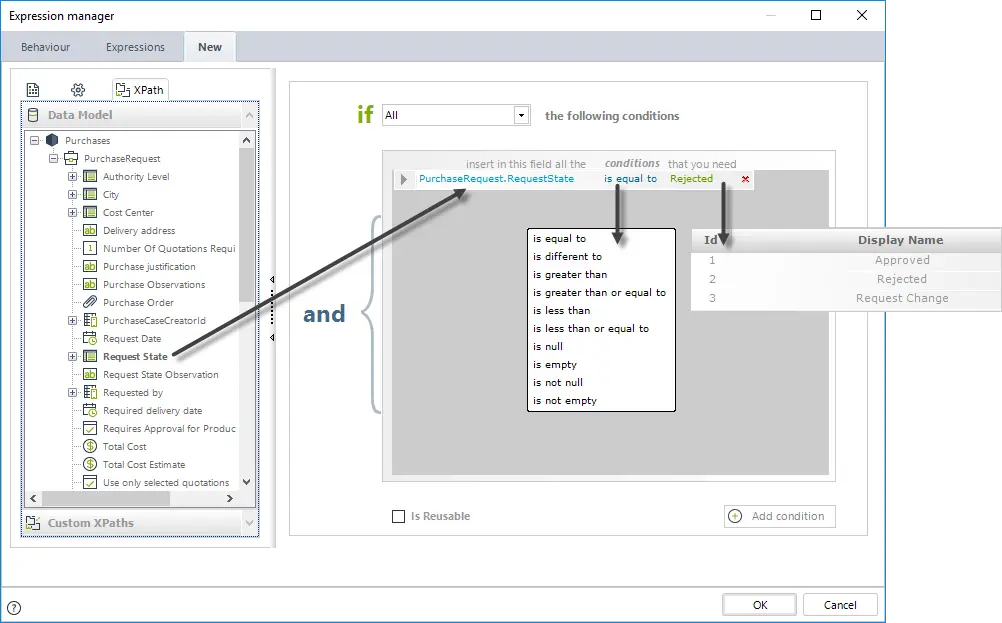Click the Number Of Quotations integer icon
Screen dimensions: 1002x623
click(90, 249)
